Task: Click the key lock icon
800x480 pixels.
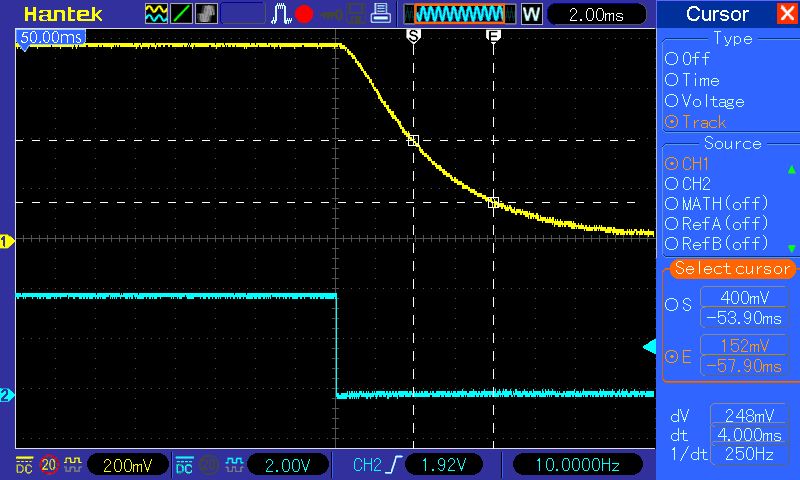Action: coord(331,14)
